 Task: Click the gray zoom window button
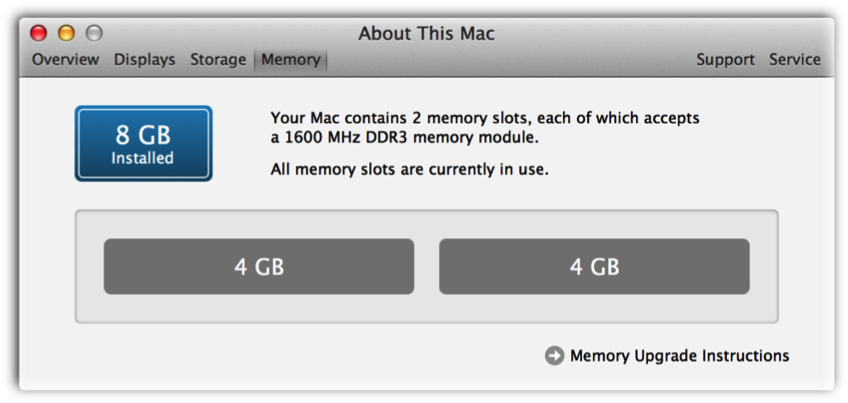tap(94, 34)
